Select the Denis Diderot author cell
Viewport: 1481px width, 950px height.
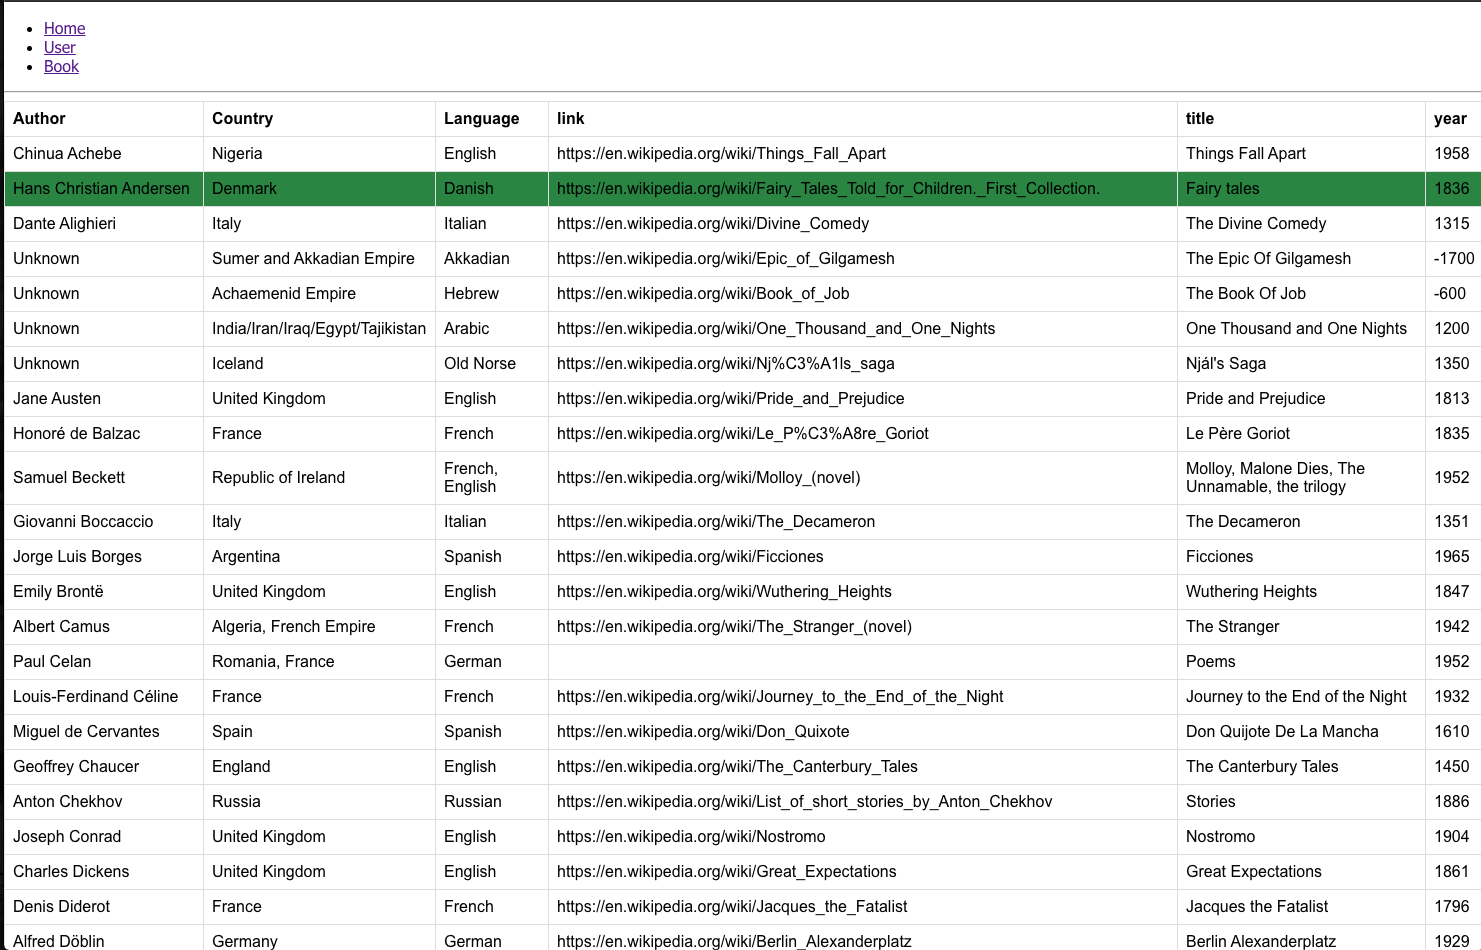click(x=104, y=907)
